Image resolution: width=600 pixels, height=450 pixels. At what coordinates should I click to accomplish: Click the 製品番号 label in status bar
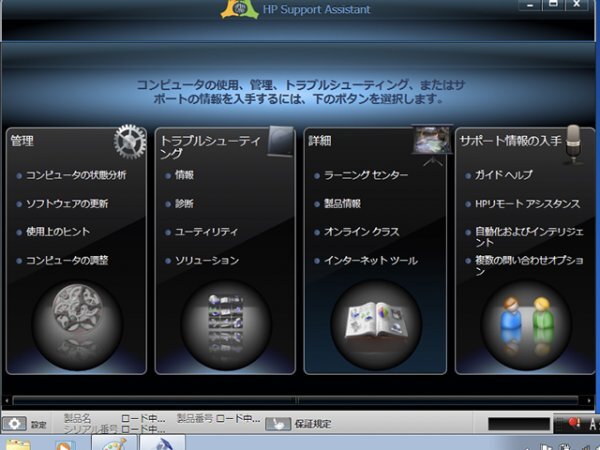point(194,418)
